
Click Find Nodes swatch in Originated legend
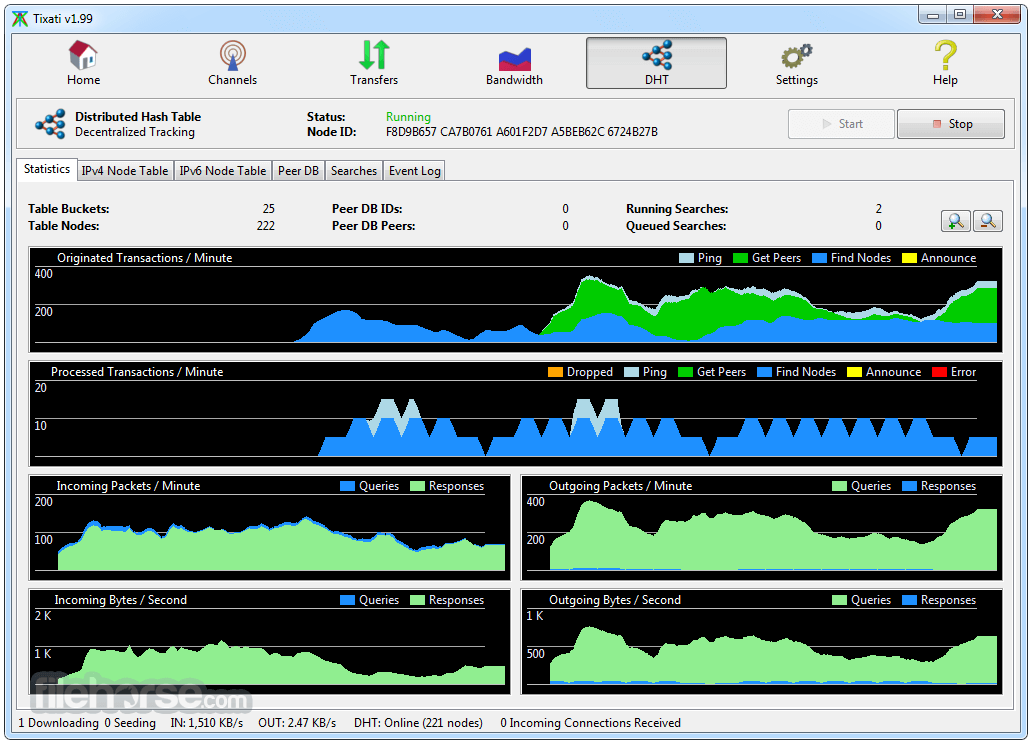coord(820,258)
